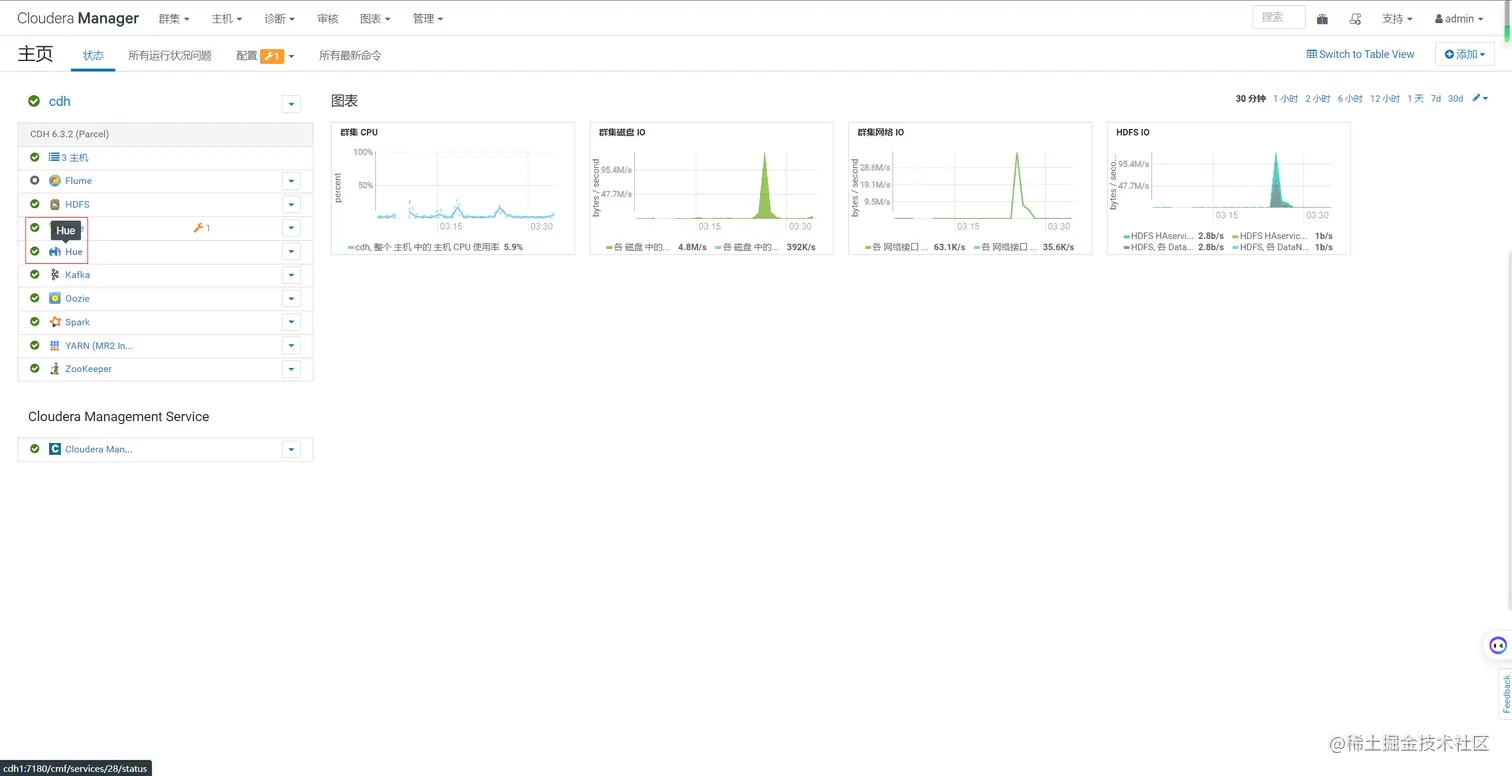Viewport: 1512px width, 776px height.
Task: Click Switch to Table View link
Action: point(1360,54)
